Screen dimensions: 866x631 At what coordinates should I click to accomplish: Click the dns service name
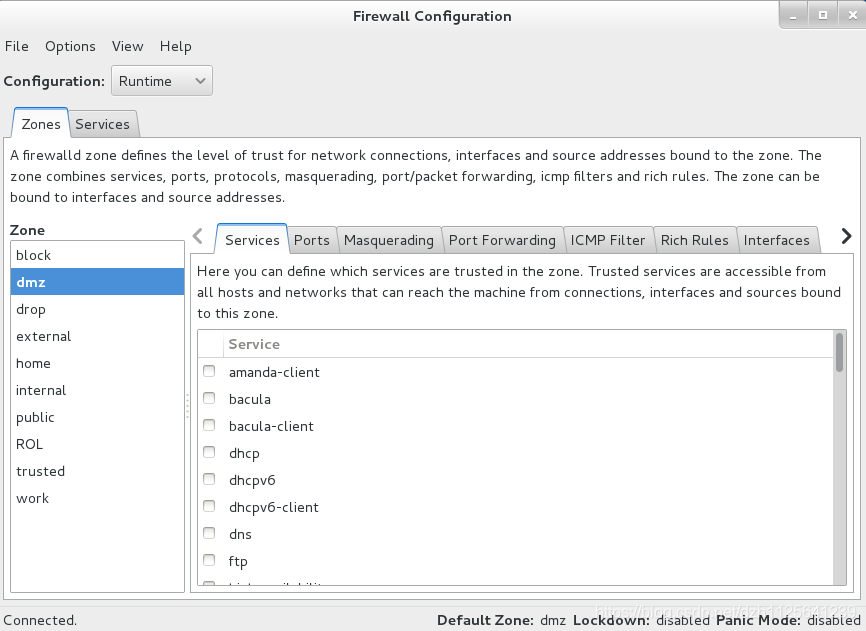click(x=240, y=534)
